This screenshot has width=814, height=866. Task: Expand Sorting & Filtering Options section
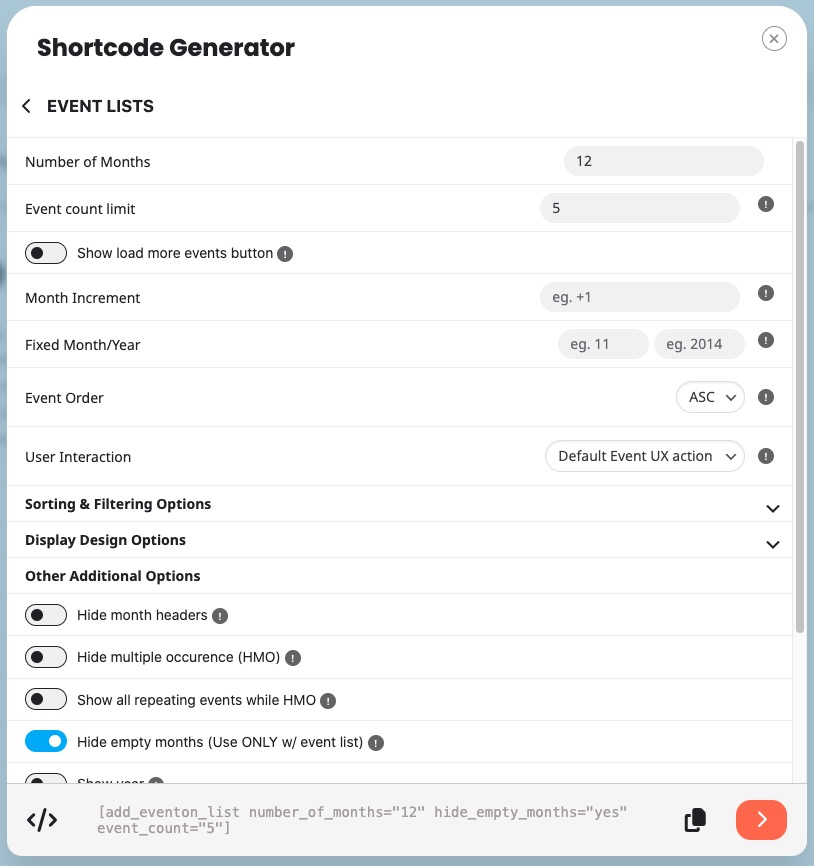click(772, 508)
